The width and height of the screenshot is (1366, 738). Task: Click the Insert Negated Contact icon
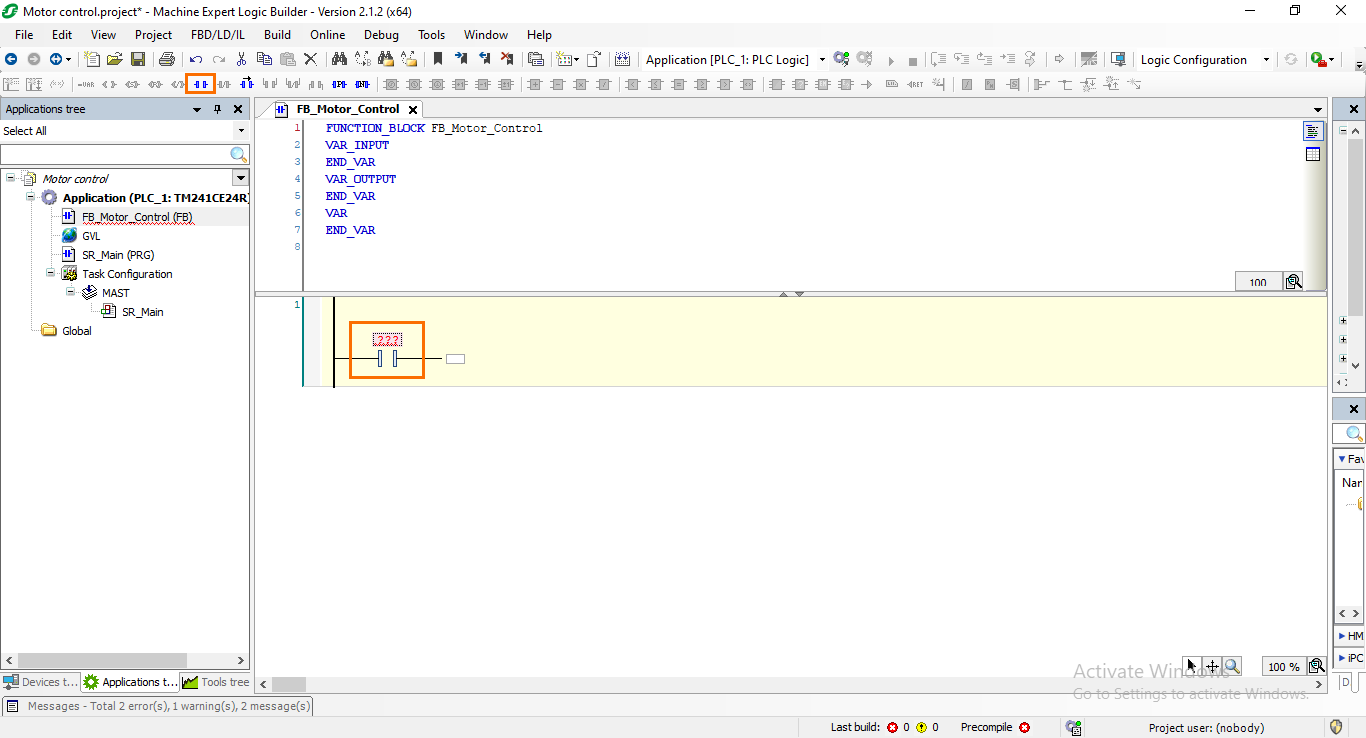click(x=224, y=84)
